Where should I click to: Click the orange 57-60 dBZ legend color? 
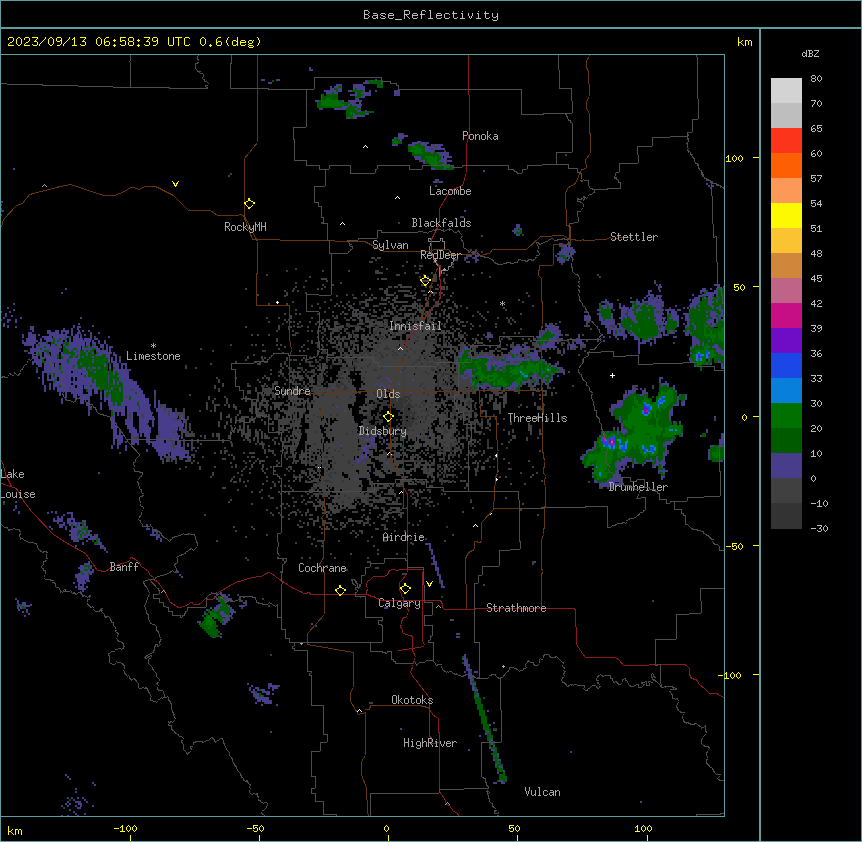click(x=786, y=166)
